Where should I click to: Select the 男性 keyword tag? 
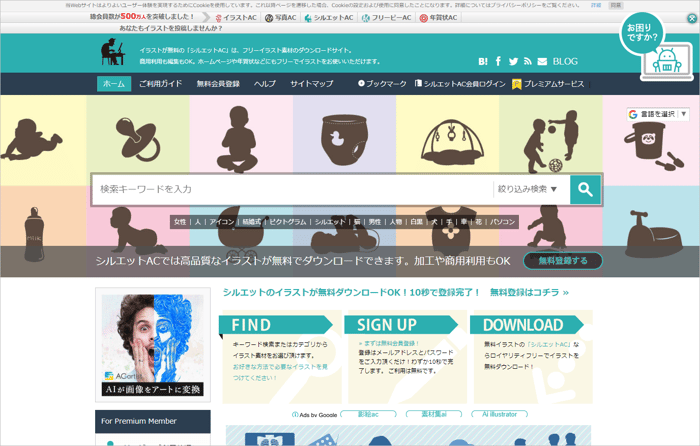375,222
